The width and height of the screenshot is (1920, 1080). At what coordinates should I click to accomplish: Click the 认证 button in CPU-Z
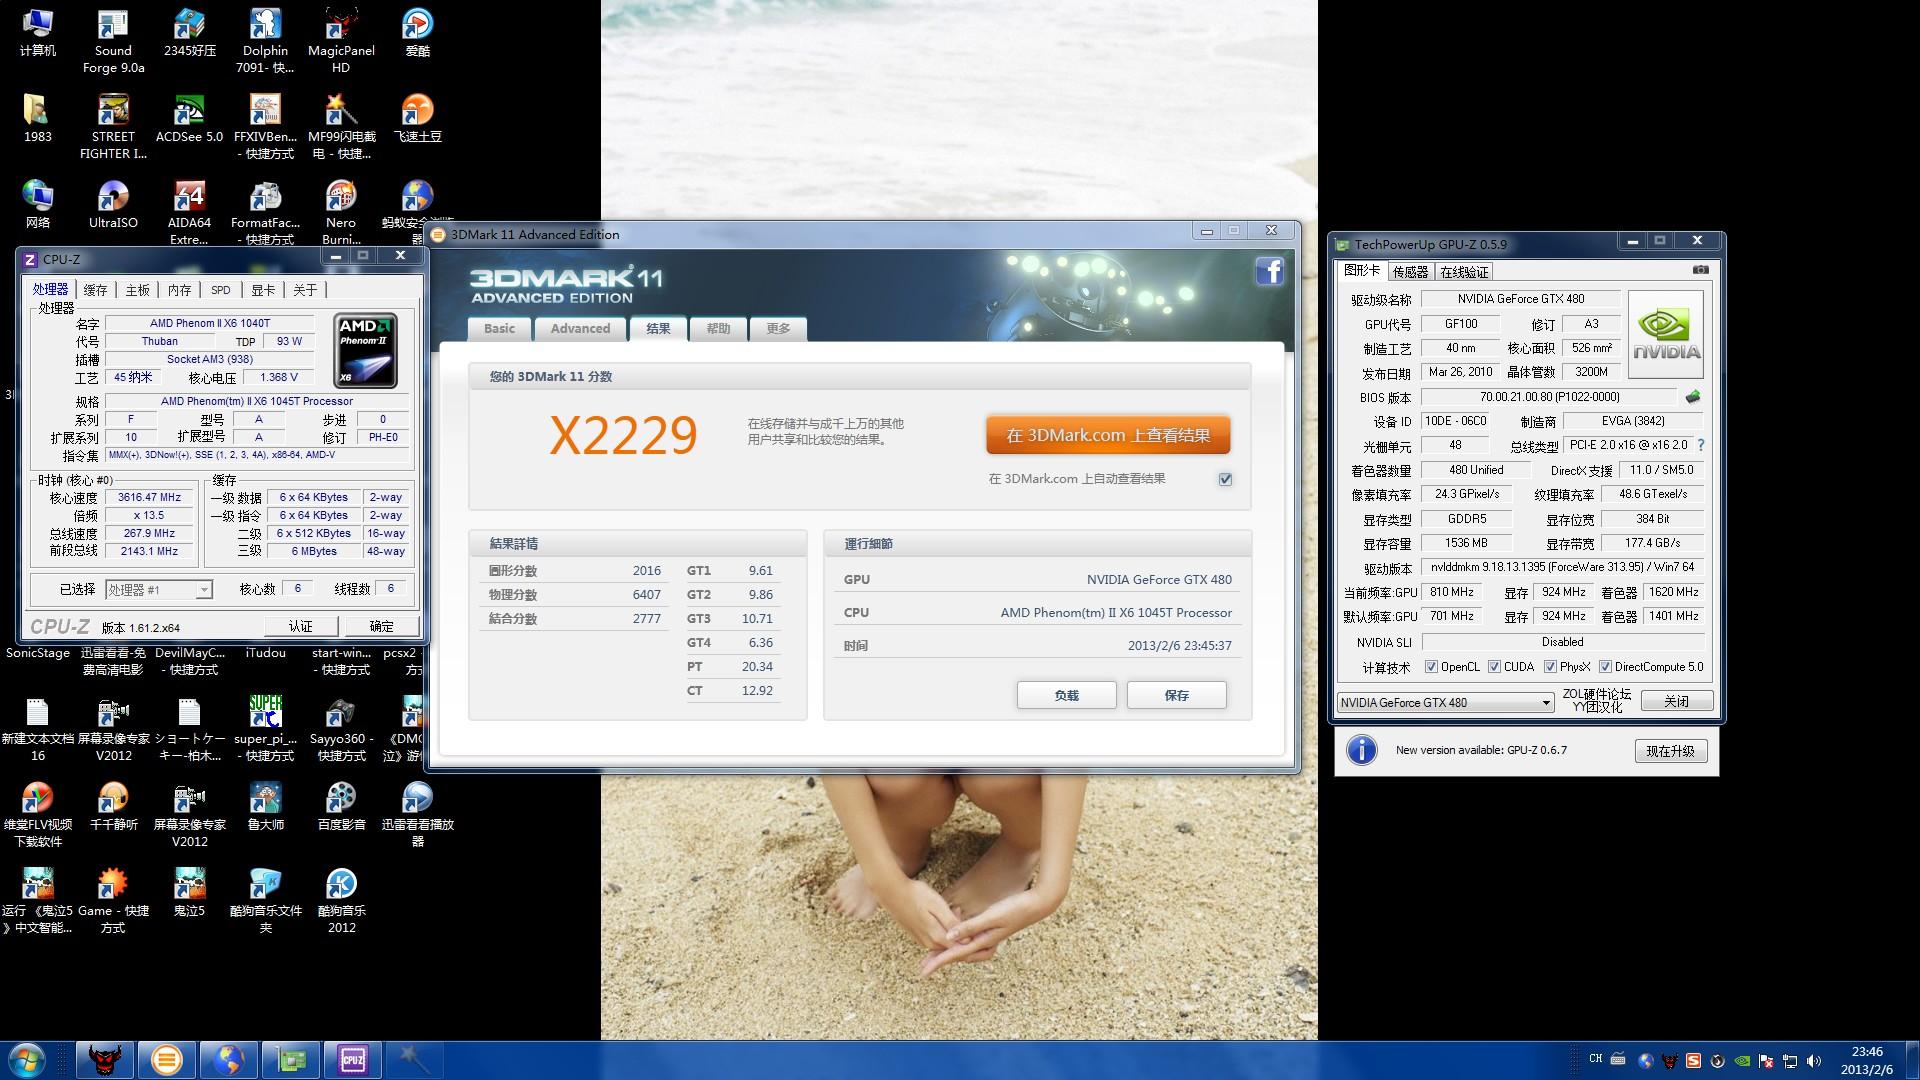point(301,626)
